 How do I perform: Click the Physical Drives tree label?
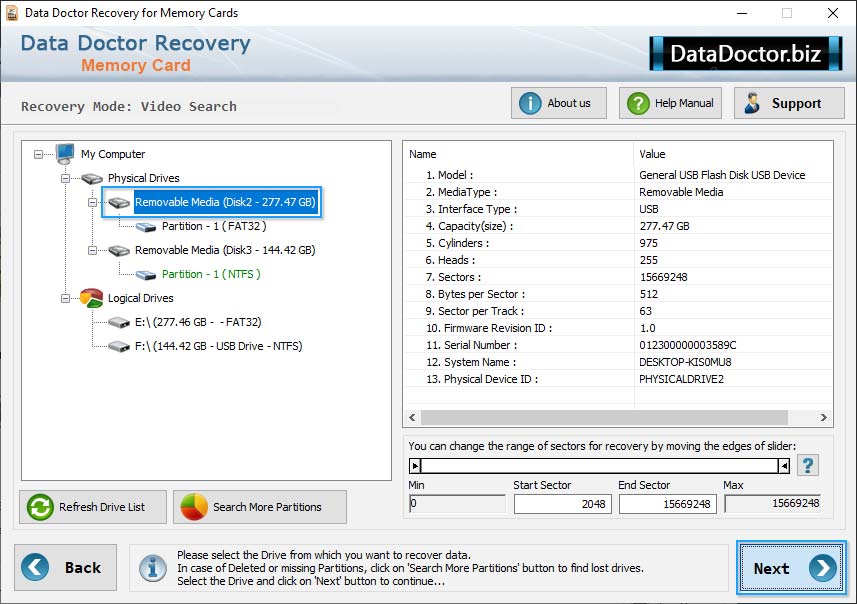click(x=143, y=178)
